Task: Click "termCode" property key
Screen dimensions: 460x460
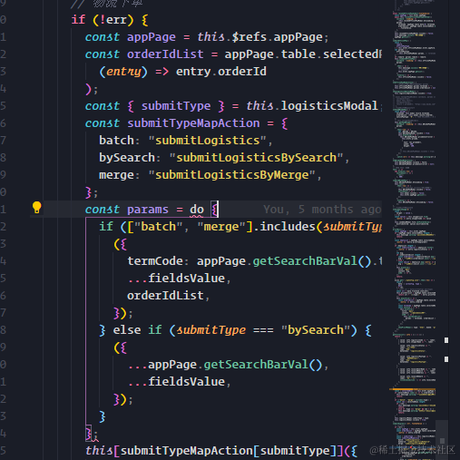Action: click(x=155, y=261)
